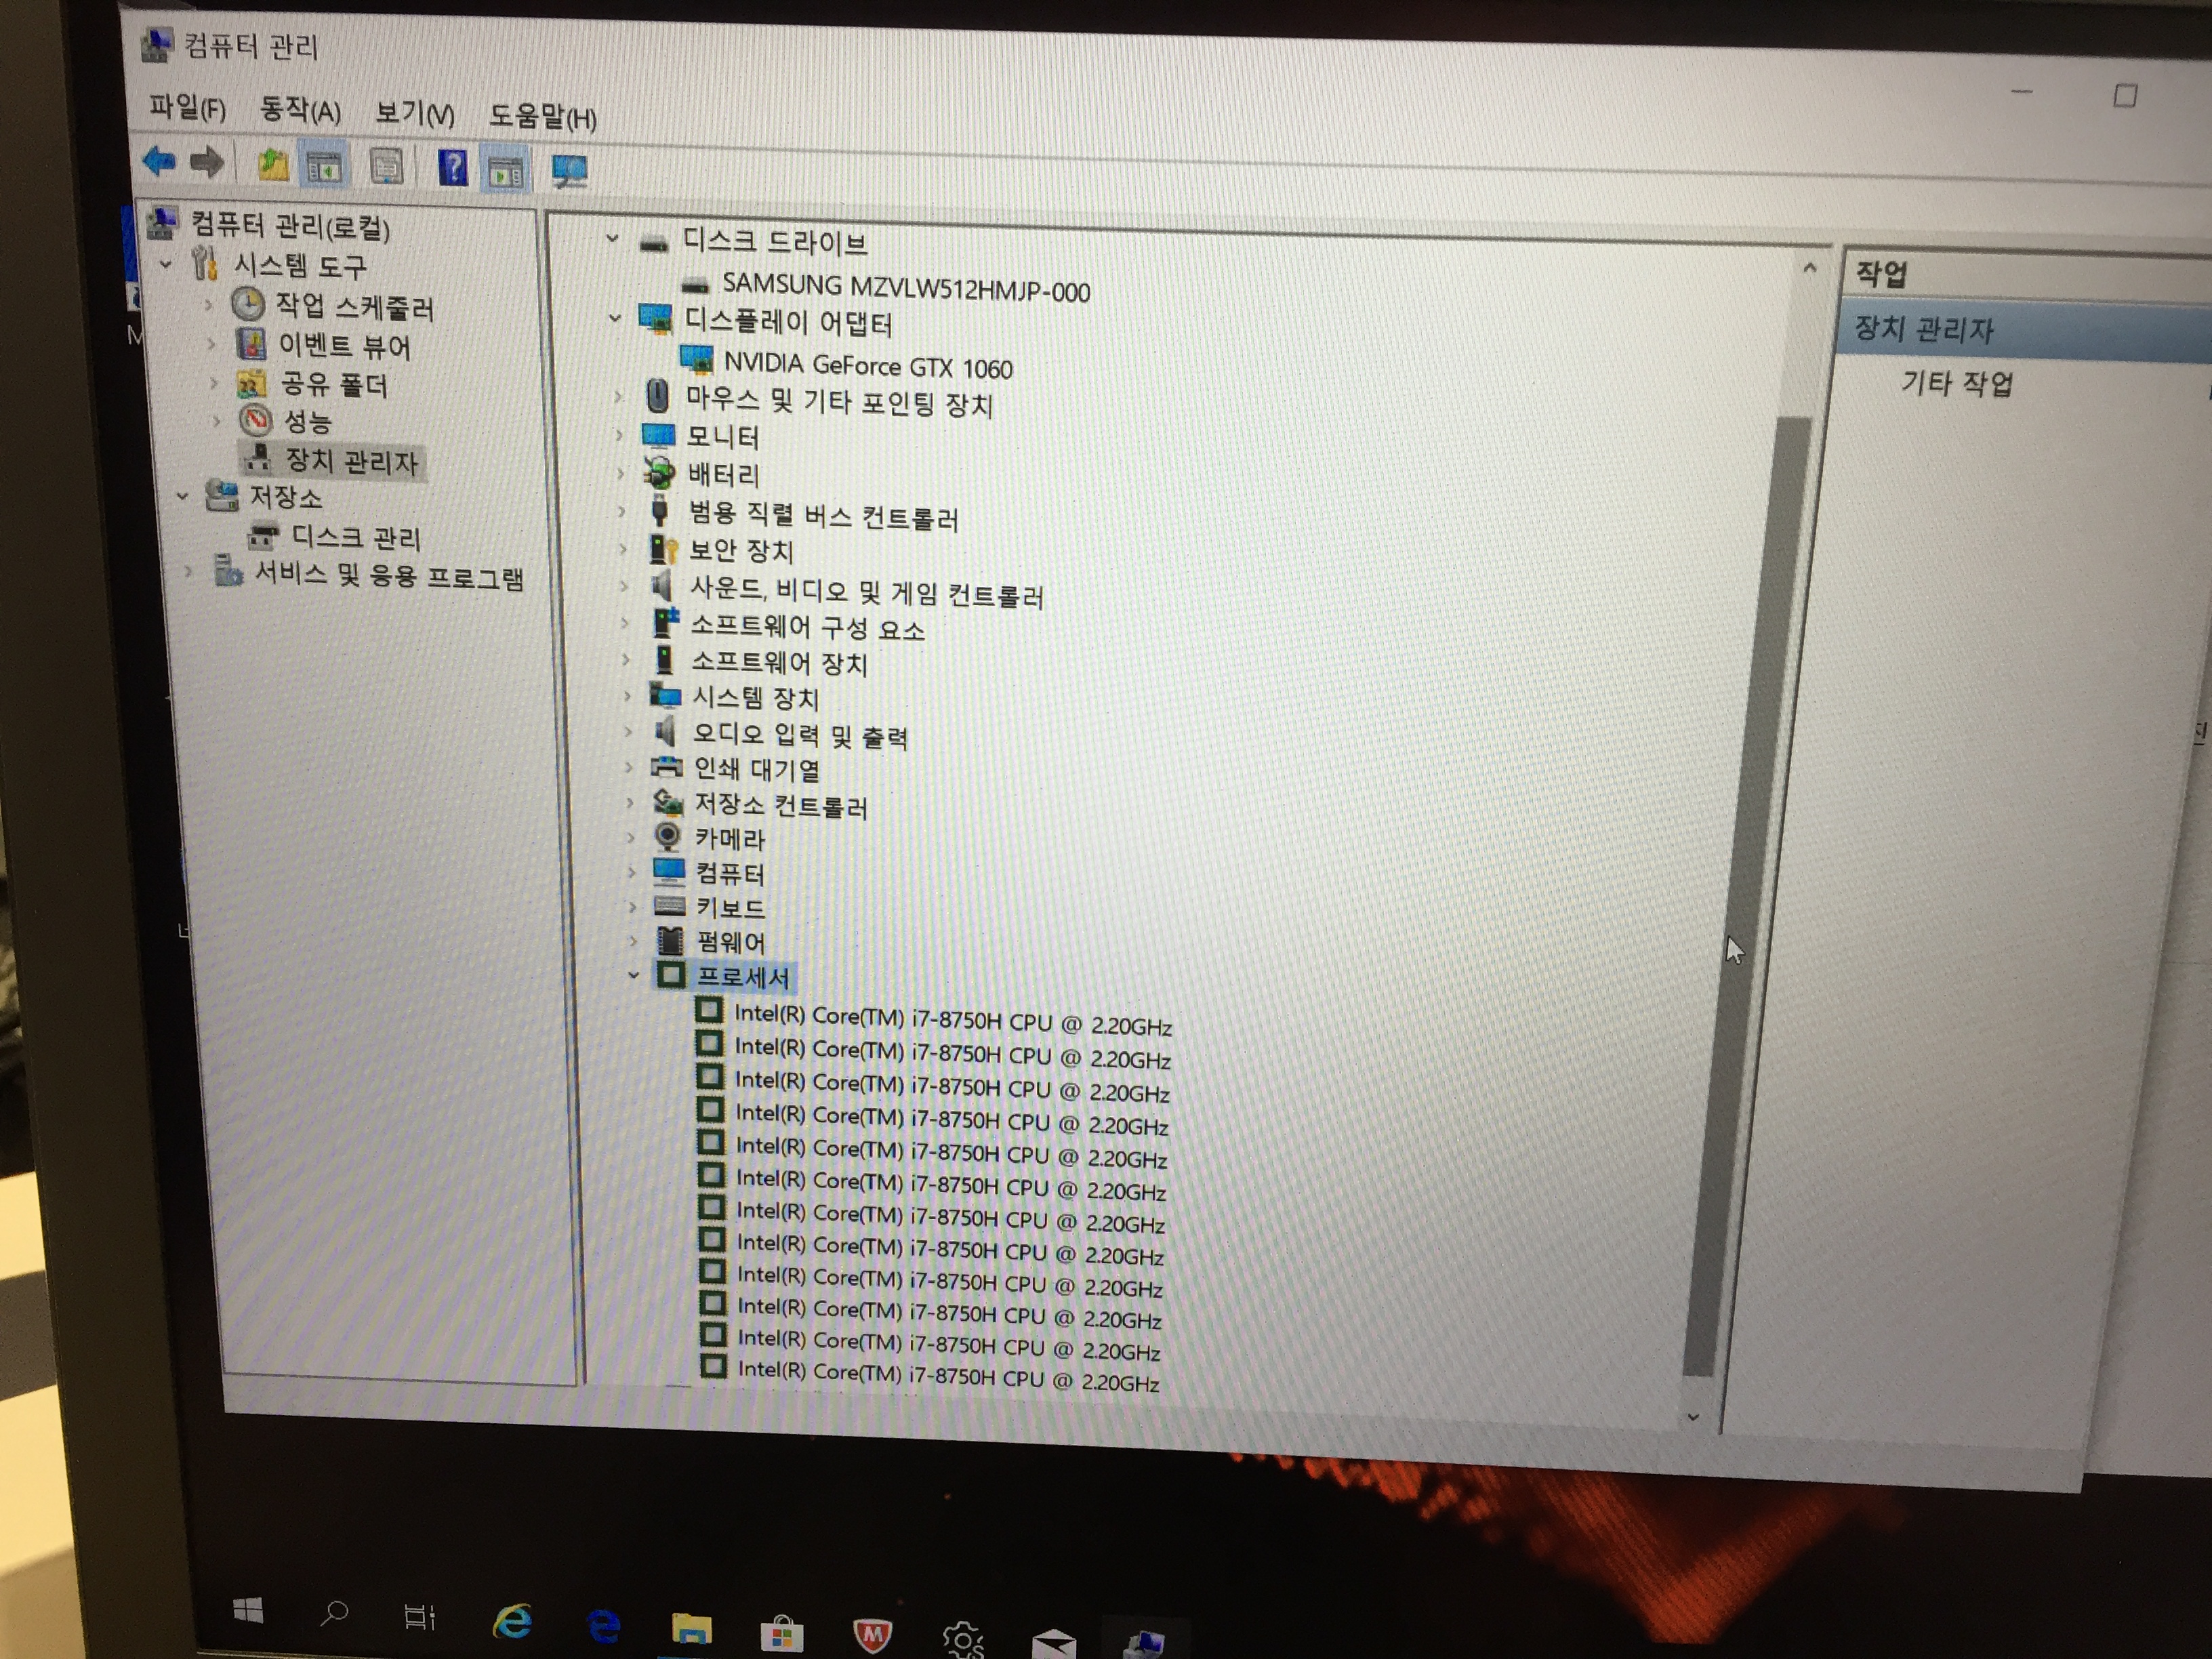Click the vertical scrollbar thumb
The image size is (2212, 1659).
(1748, 896)
